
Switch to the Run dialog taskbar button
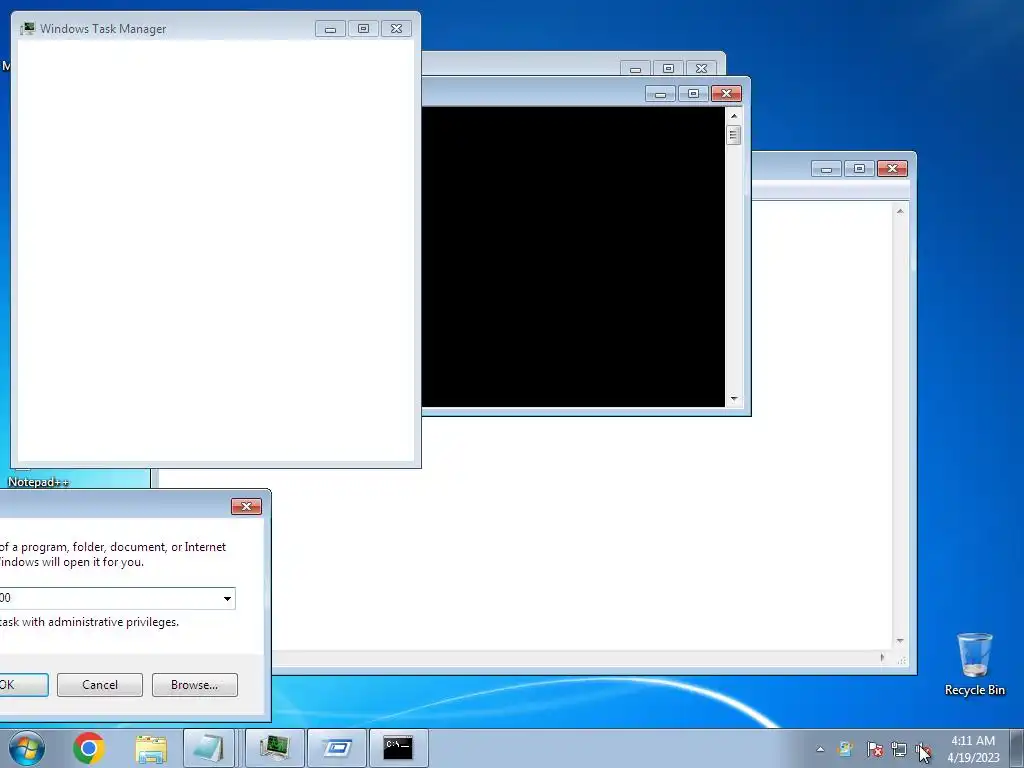[x=337, y=748]
